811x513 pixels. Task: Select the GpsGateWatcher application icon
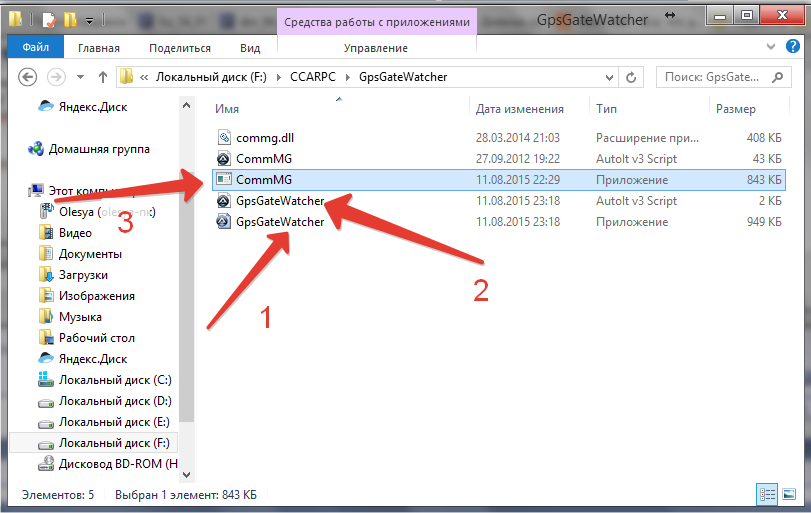(x=223, y=222)
